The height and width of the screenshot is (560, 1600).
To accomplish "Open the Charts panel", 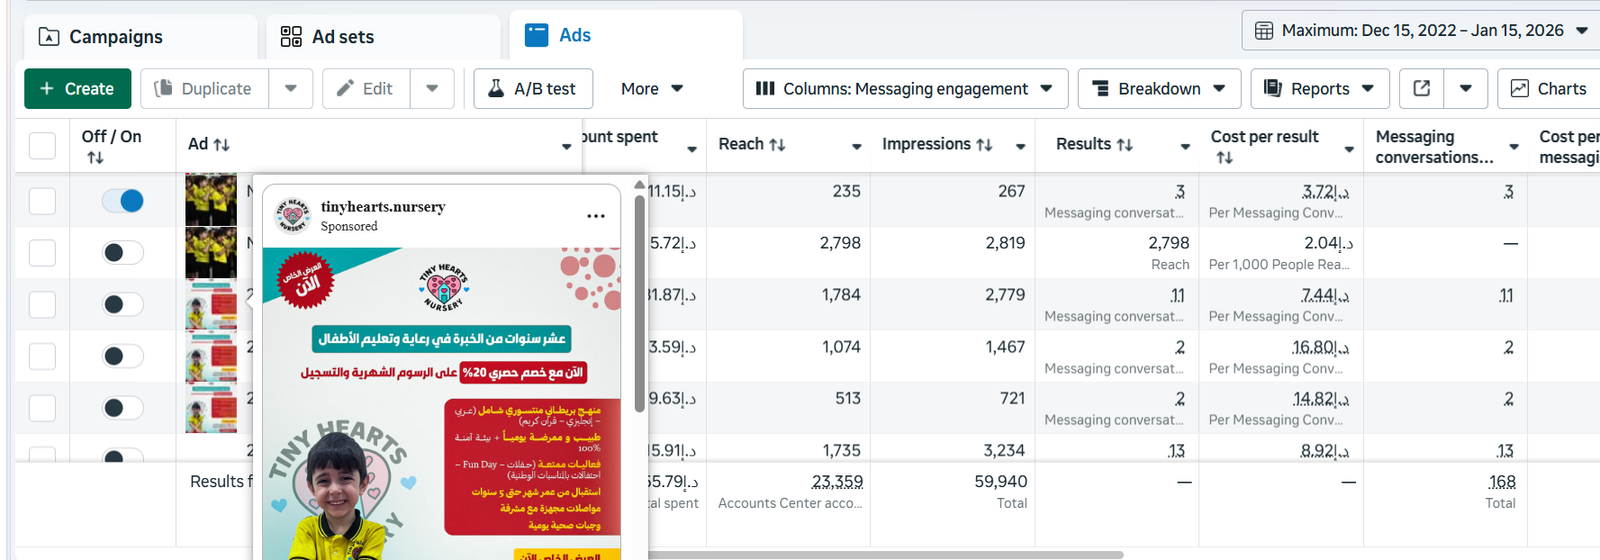I will [1549, 89].
